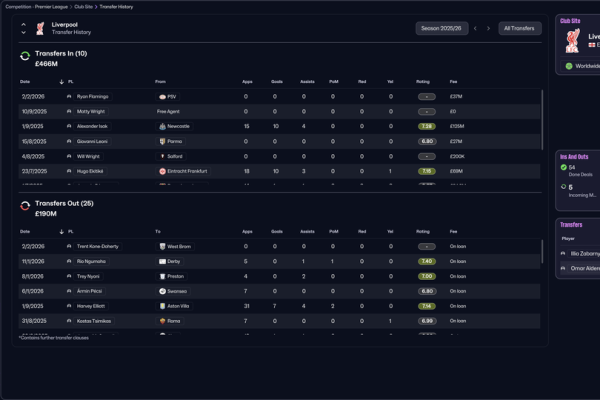Image resolution: width=600 pixels, height=400 pixels.
Task: Go to the previous season arrow
Action: 475,28
